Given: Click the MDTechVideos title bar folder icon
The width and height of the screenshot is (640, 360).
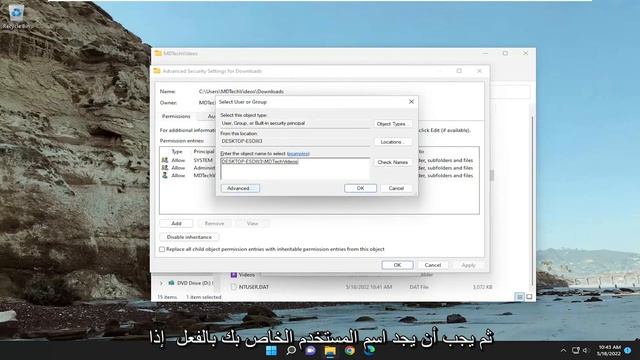Looking at the screenshot, I should pos(158,53).
